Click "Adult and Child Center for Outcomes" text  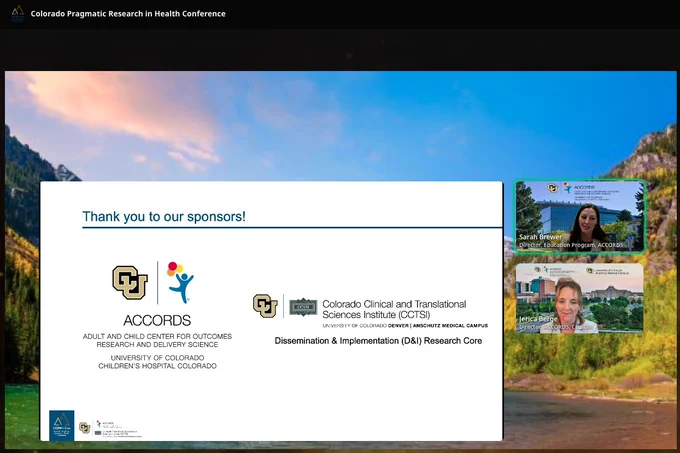157,336
